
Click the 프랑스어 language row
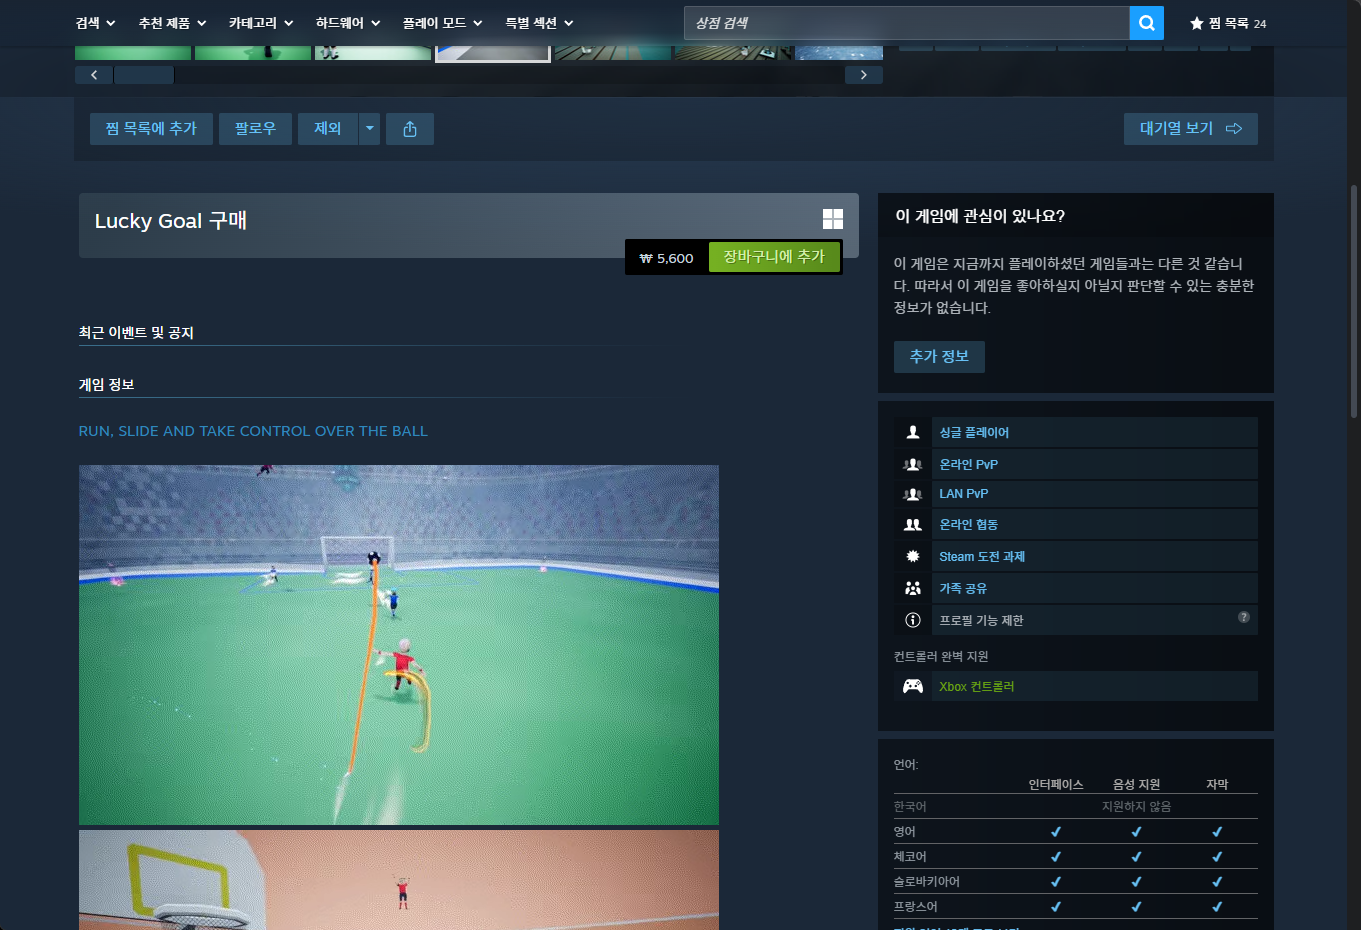(x=1076, y=906)
